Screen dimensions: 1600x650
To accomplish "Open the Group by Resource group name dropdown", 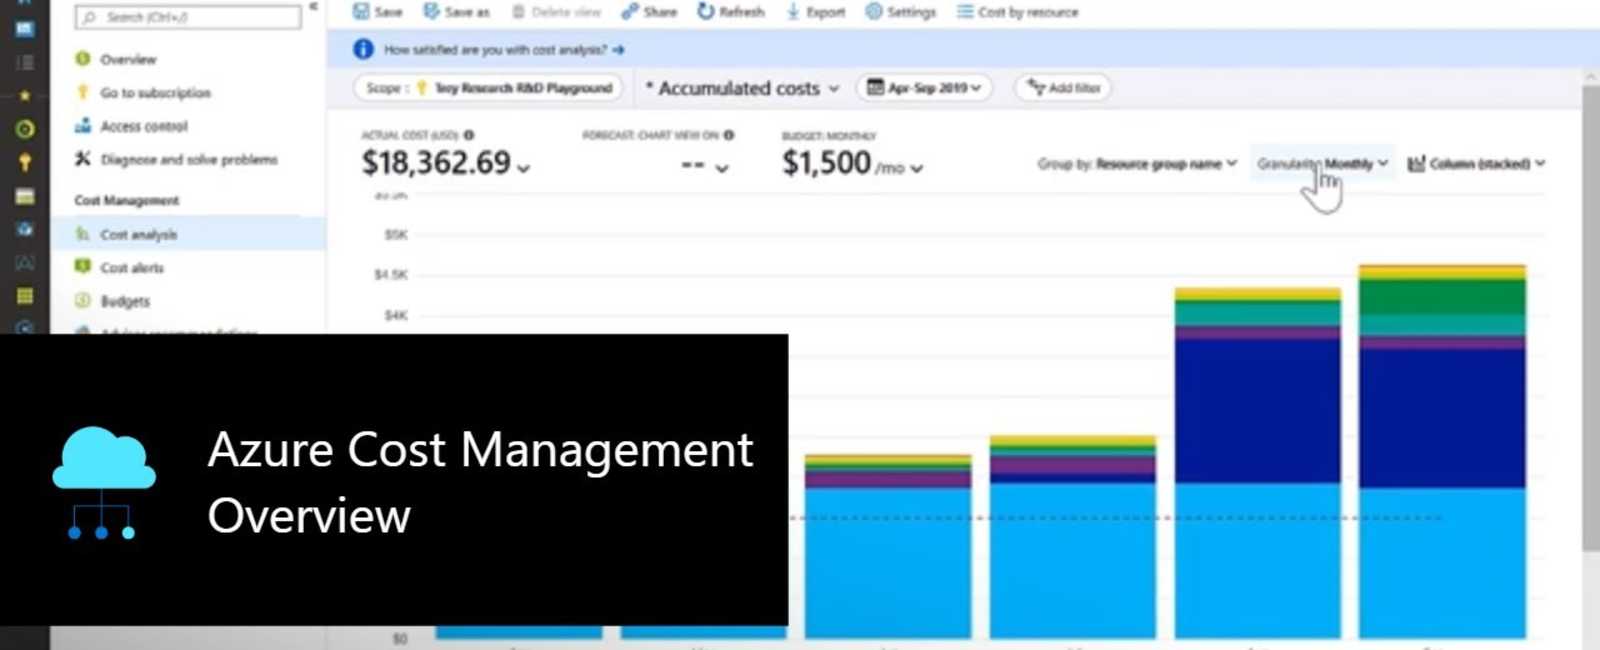I will pos(1138,164).
